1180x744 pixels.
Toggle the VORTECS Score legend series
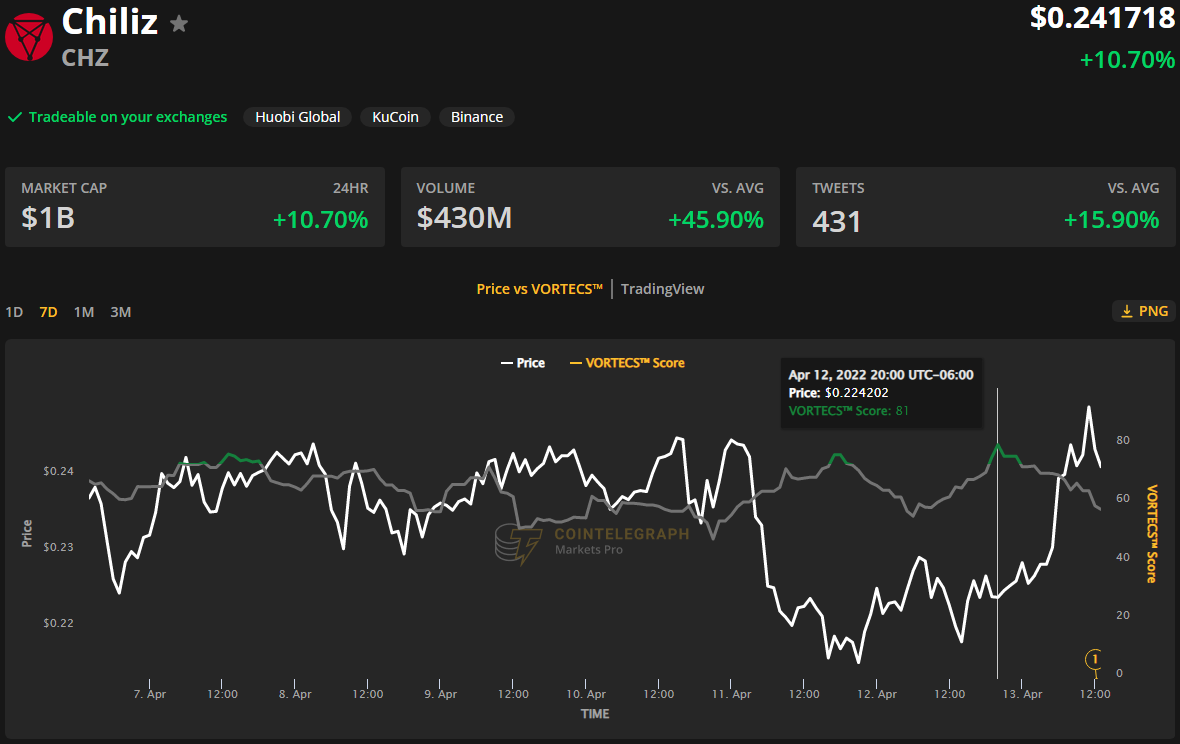(x=627, y=363)
